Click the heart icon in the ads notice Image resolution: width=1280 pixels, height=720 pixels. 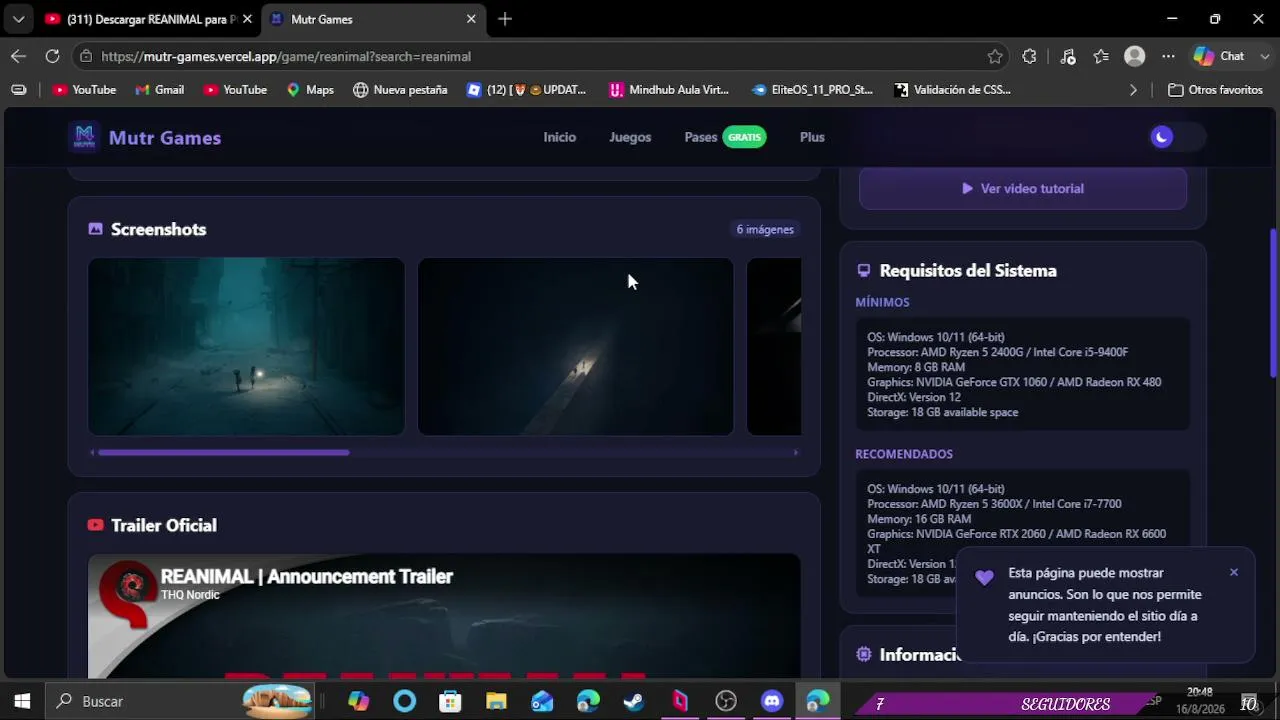[x=985, y=577]
